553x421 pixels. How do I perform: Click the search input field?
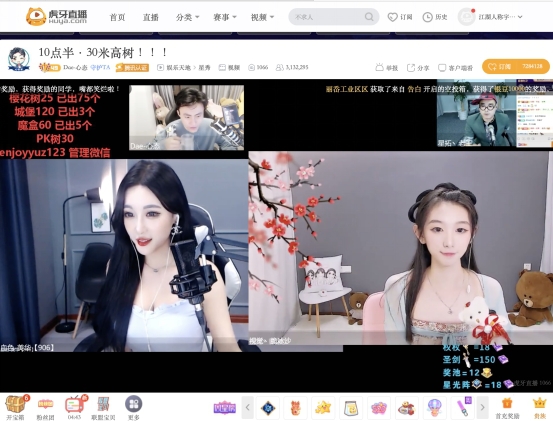333,17
